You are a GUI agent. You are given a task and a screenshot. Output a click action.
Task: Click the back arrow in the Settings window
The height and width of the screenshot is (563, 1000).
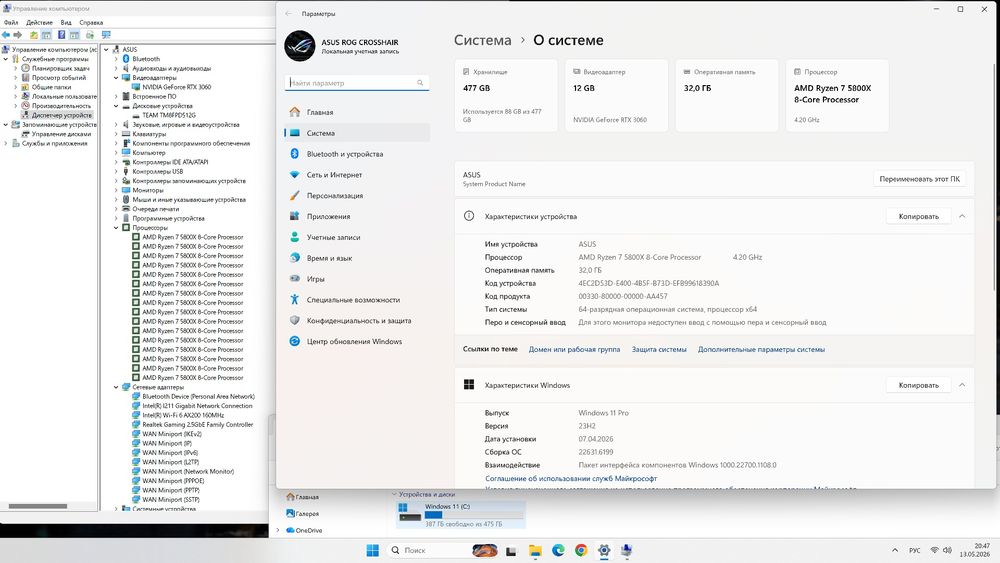pos(289,13)
